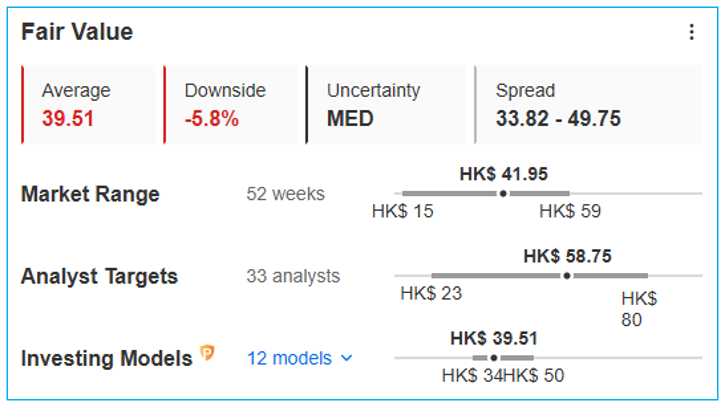Open the three-dot options menu
This screenshot has height=407, width=727.
691,32
